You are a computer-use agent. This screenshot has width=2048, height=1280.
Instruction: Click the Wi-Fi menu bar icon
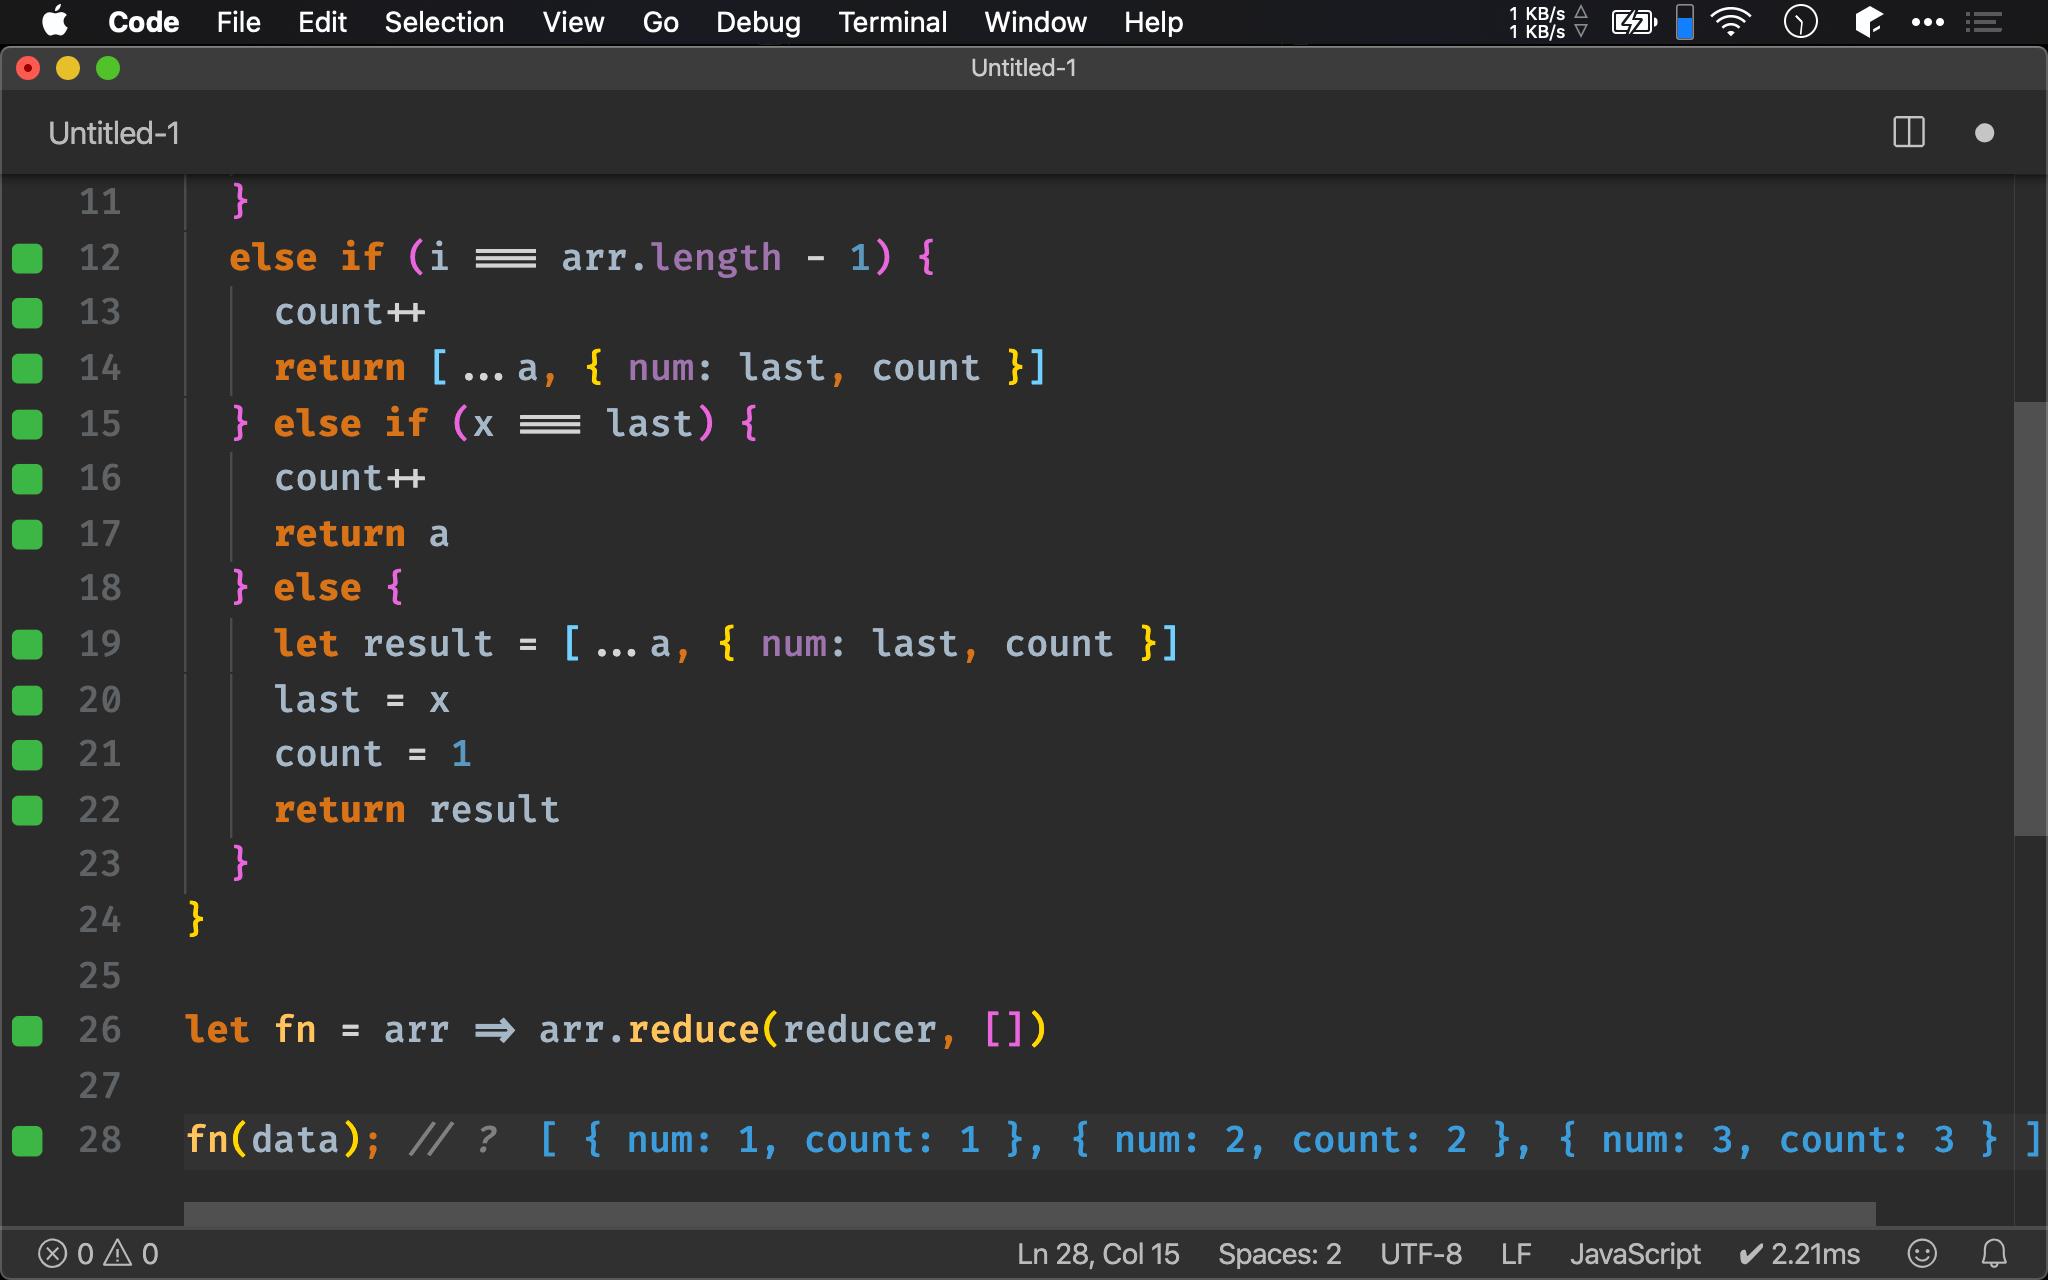coord(1730,22)
